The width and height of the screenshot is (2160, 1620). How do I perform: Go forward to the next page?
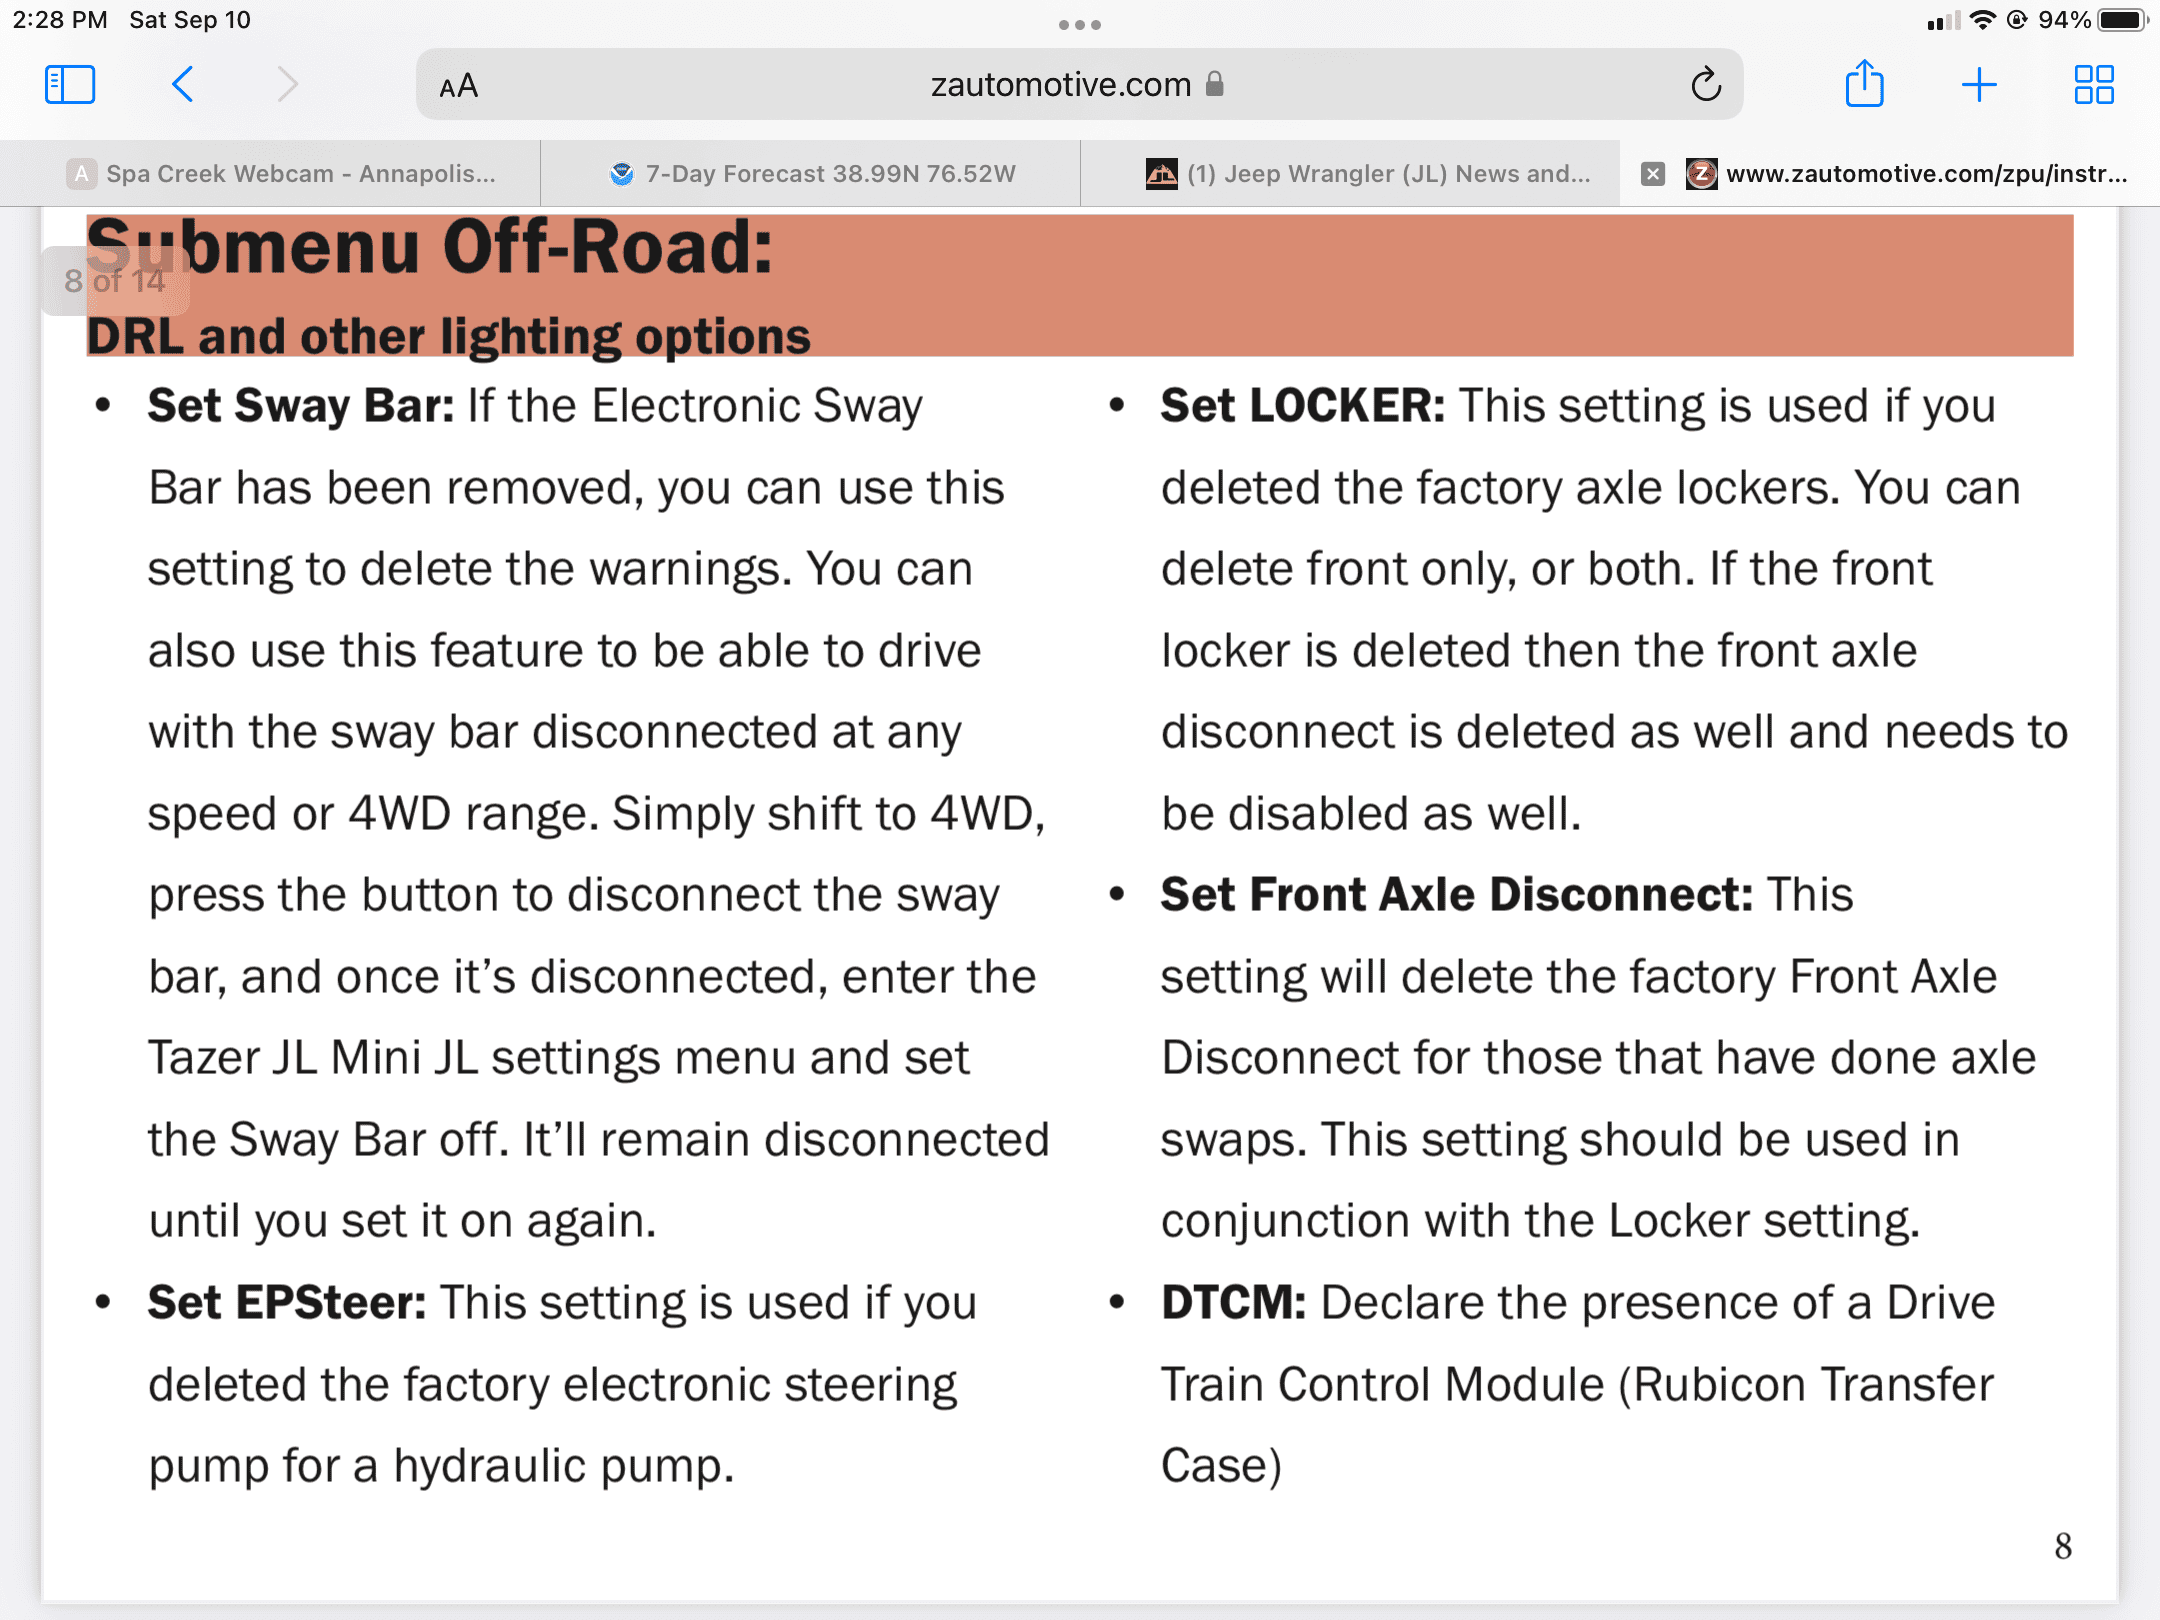tap(288, 85)
